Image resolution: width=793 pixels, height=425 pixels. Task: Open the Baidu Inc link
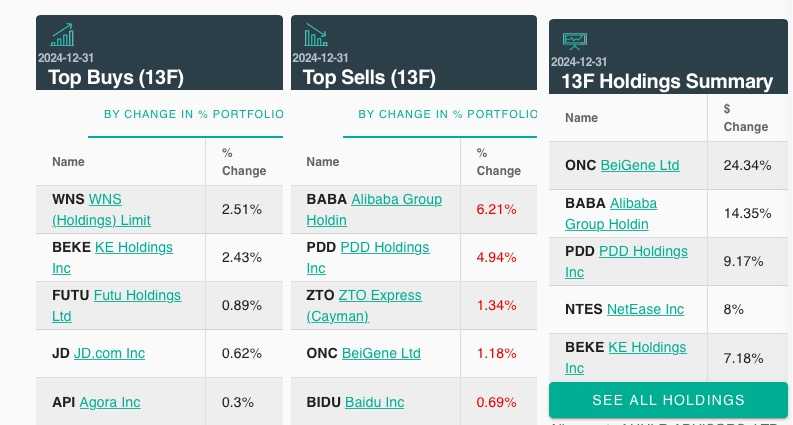(x=374, y=402)
